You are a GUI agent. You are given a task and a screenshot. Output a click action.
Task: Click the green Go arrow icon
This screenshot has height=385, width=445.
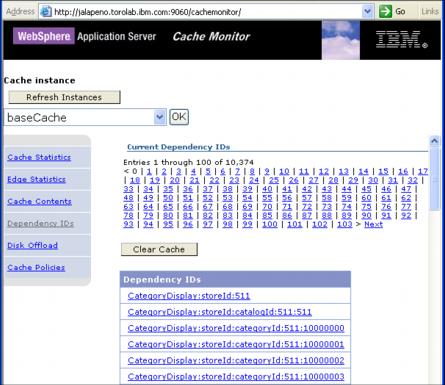pyautogui.click(x=385, y=12)
